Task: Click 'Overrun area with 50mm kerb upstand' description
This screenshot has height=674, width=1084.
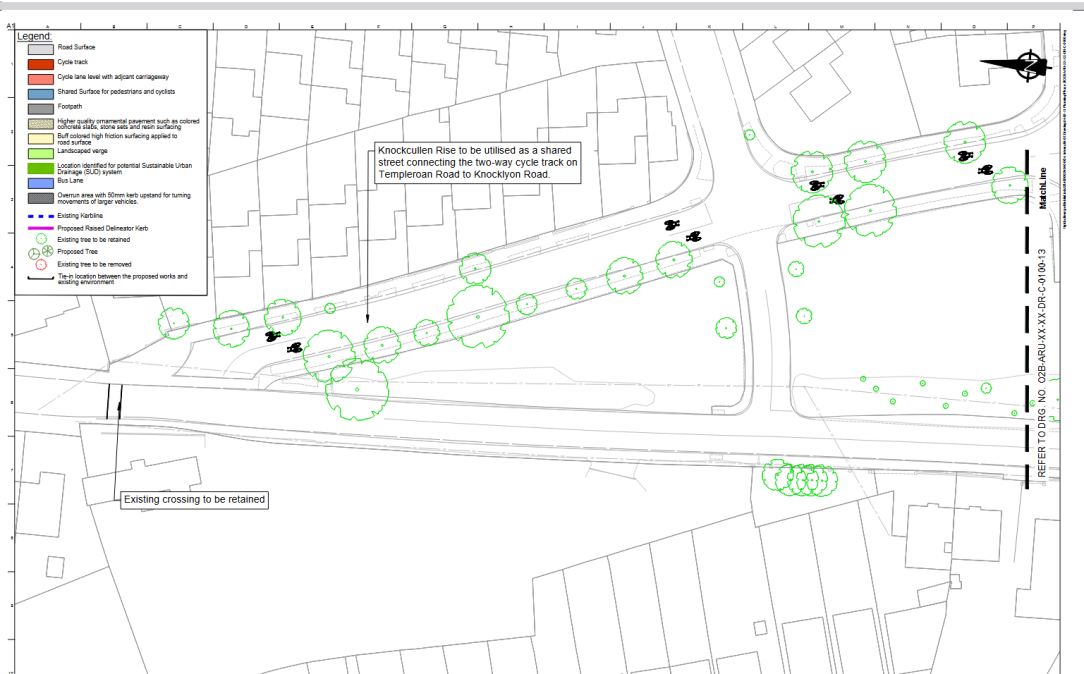Action: [124, 198]
